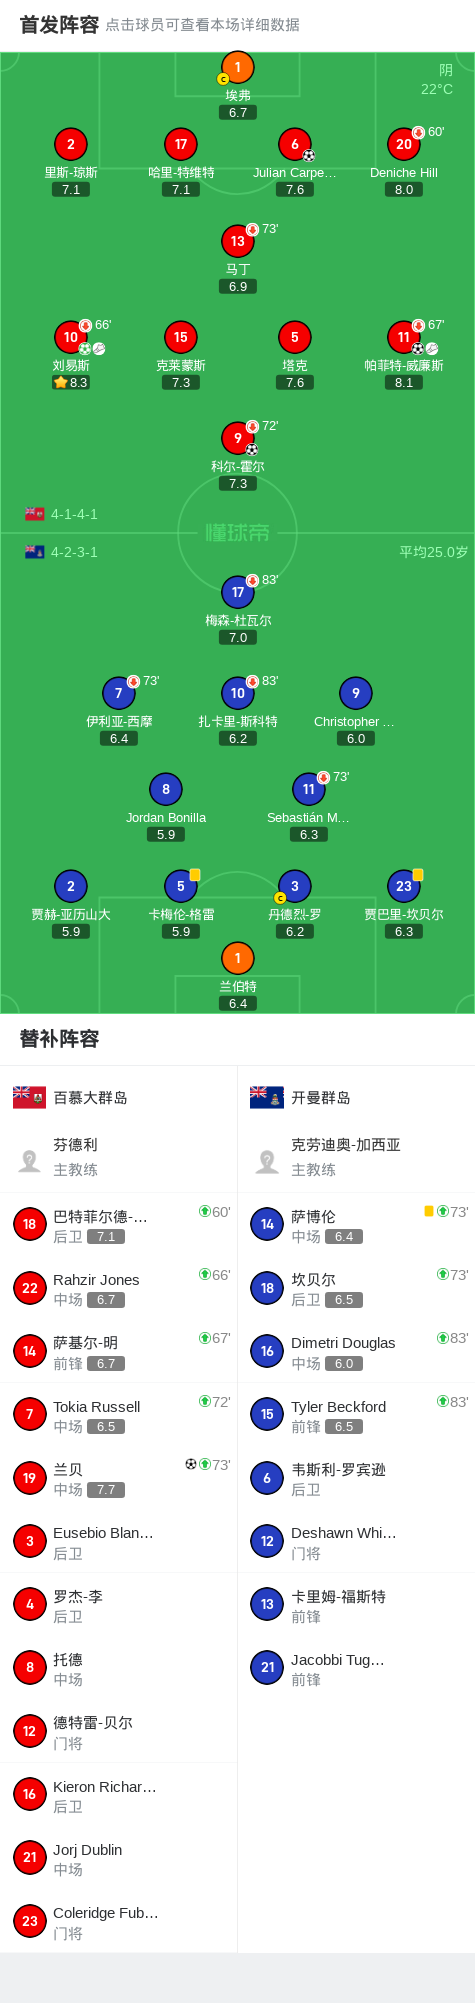Open goalkeeper 兰伯特 orange number 1 icon
The width and height of the screenshot is (475, 2003).
(x=238, y=958)
